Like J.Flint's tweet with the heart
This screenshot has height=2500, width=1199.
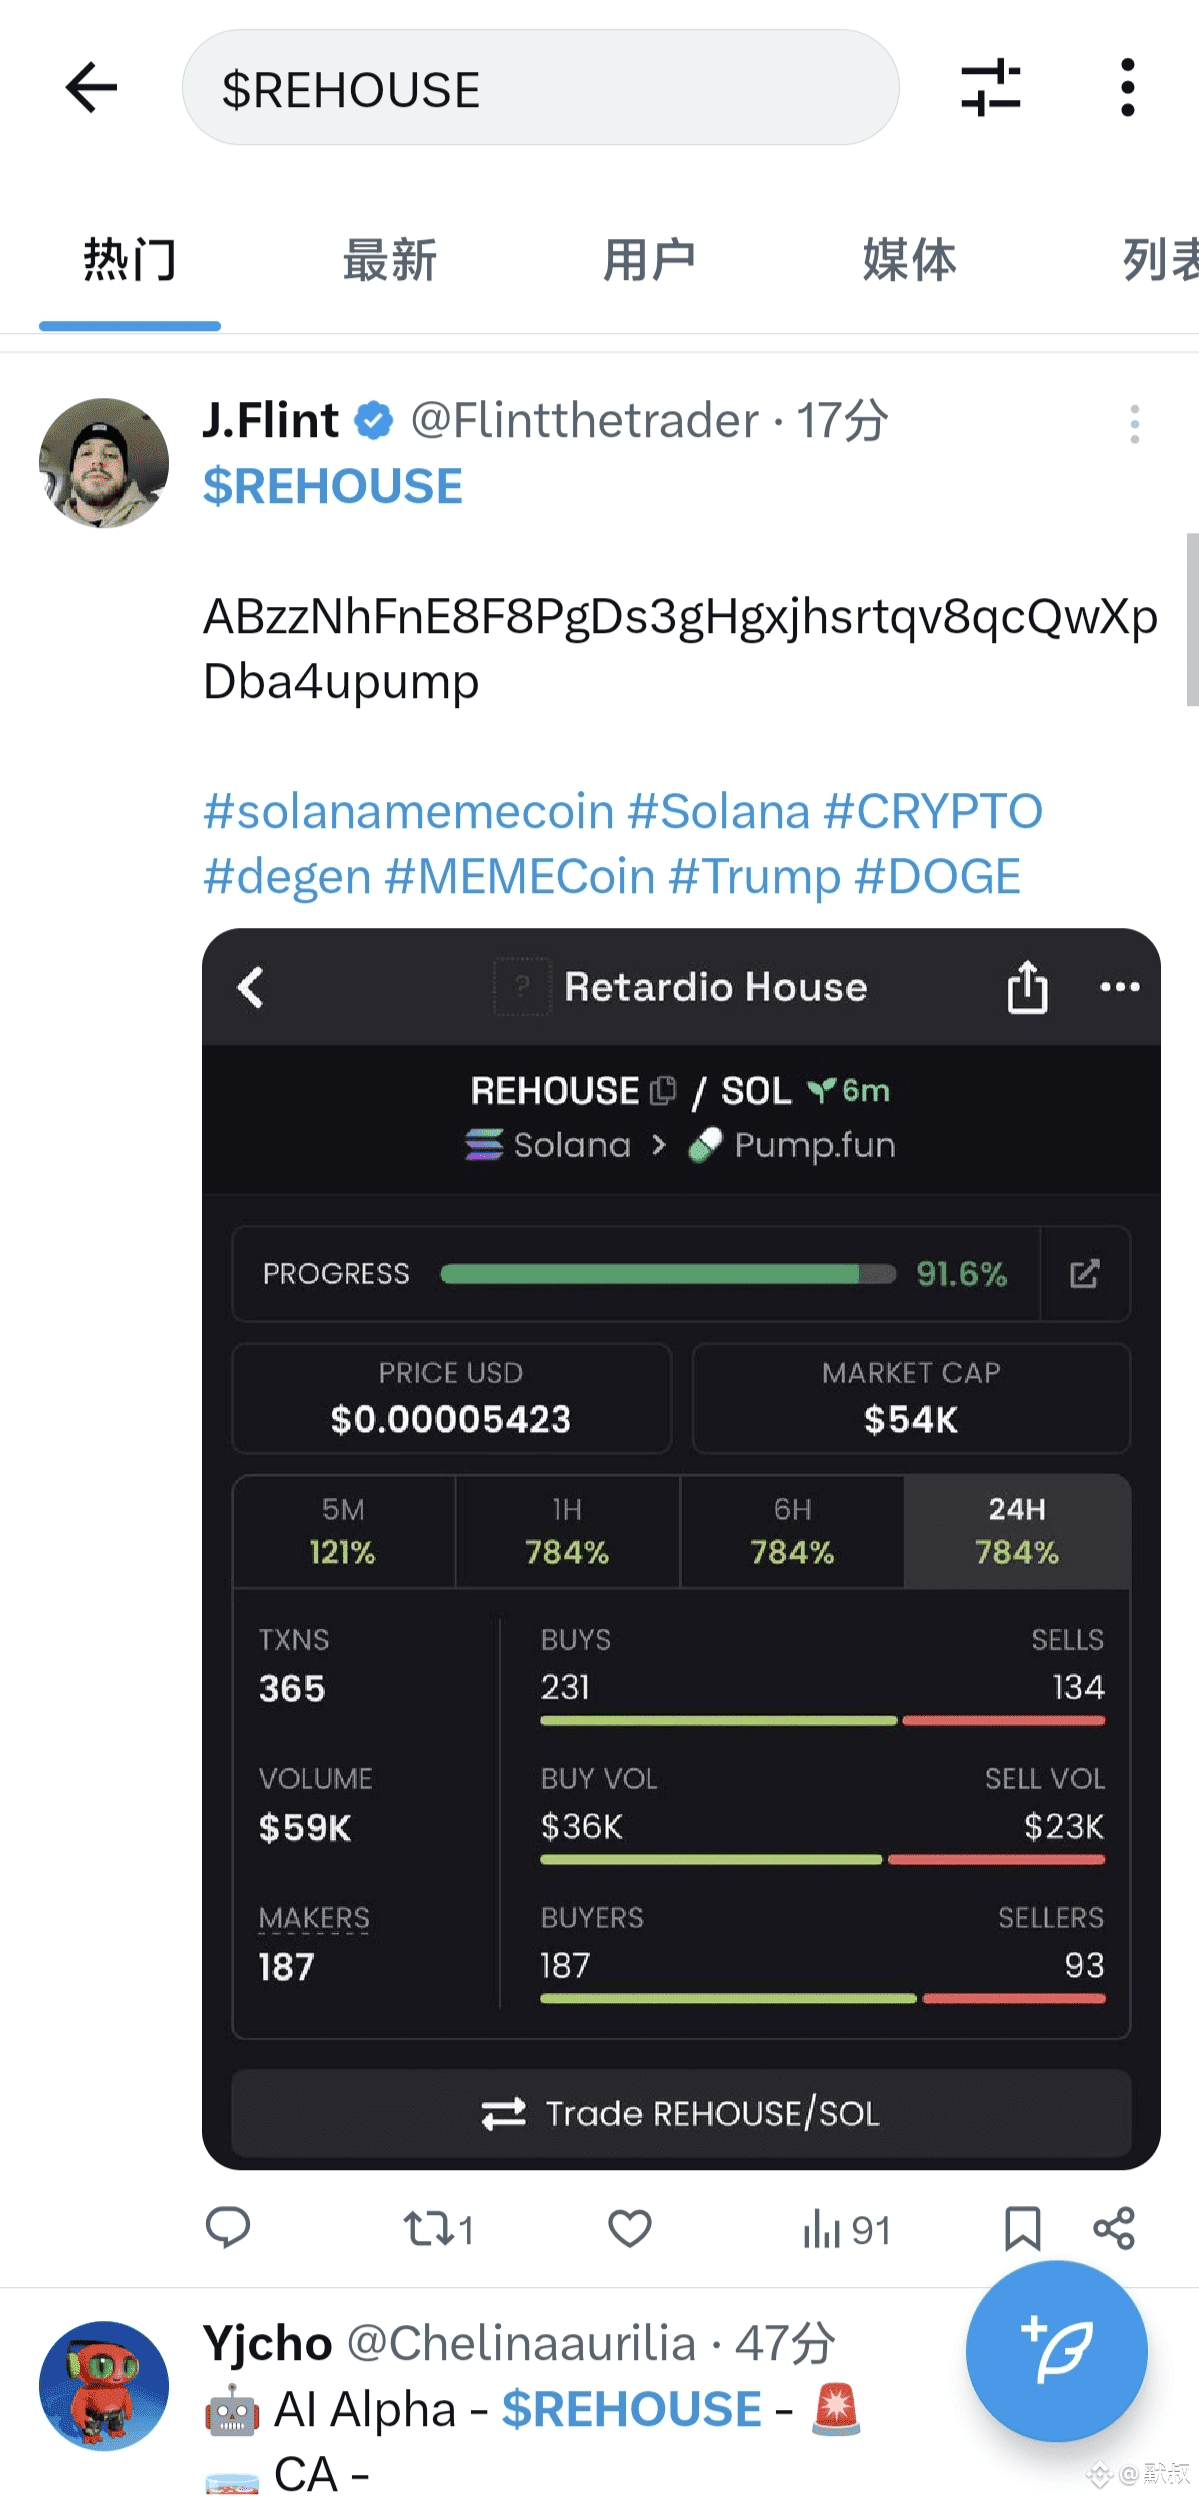[x=630, y=2228]
